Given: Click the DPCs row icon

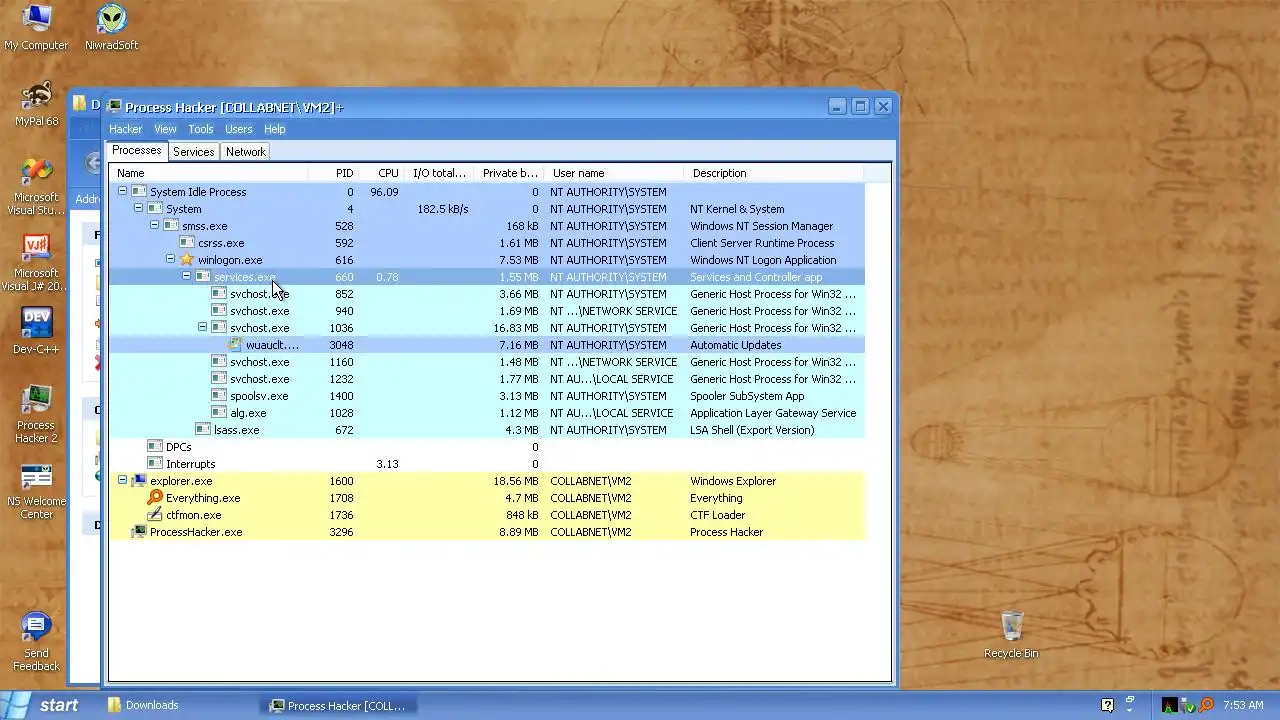Looking at the screenshot, I should pyautogui.click(x=155, y=447).
